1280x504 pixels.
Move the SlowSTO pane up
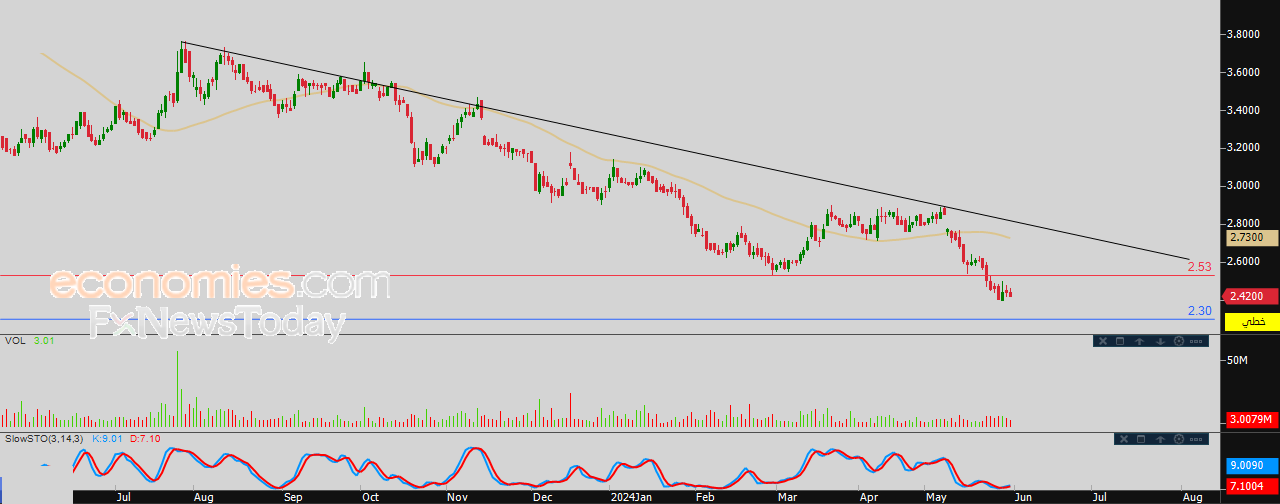click(1160, 439)
